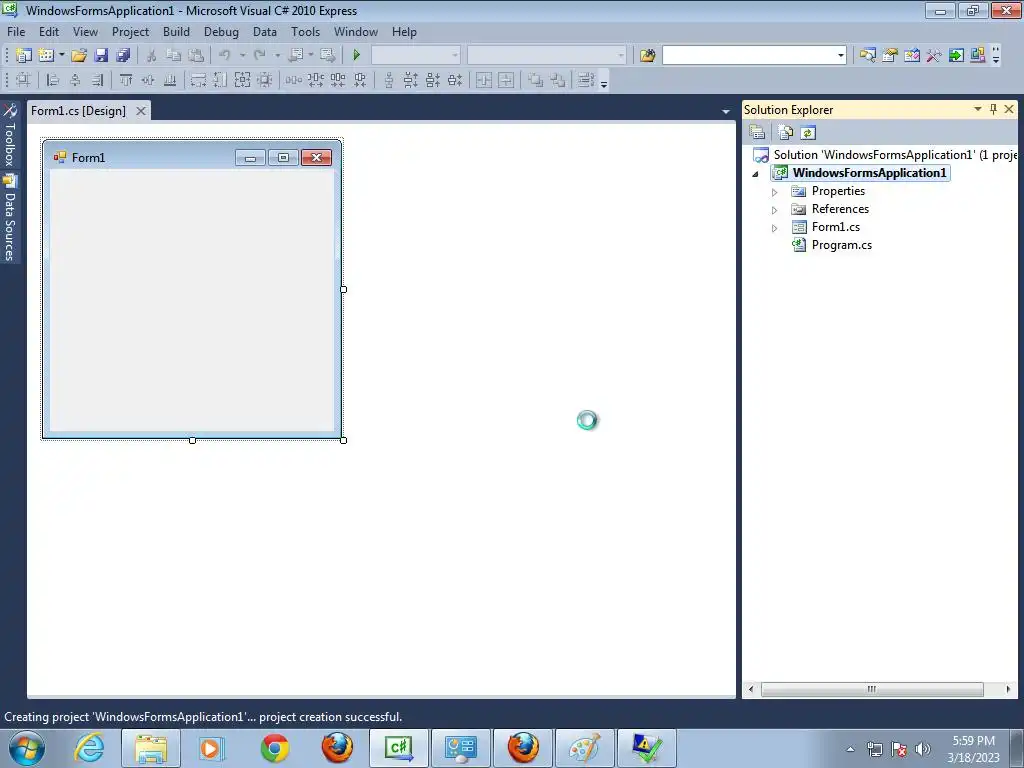Screen dimensions: 1024x768
Task: Click the volume speaker tray icon
Action: point(923,749)
